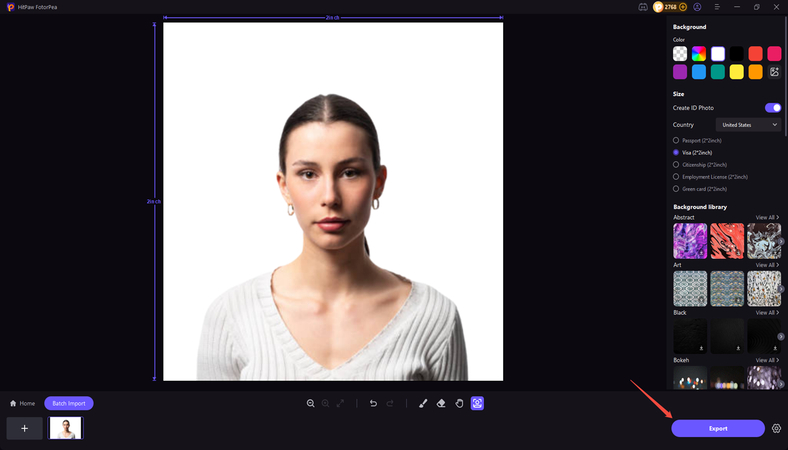Select the brush tool
This screenshot has width=788, height=450.
click(x=423, y=403)
